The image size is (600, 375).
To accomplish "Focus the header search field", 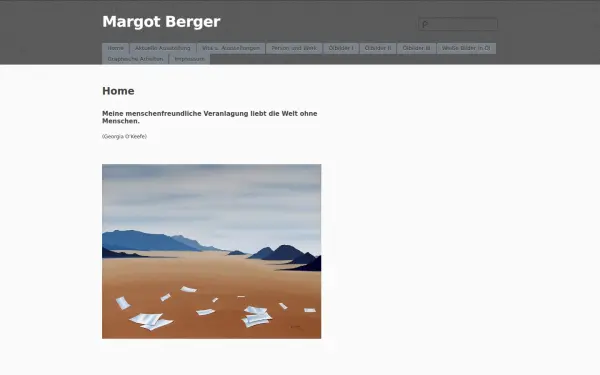I will [x=458, y=24].
